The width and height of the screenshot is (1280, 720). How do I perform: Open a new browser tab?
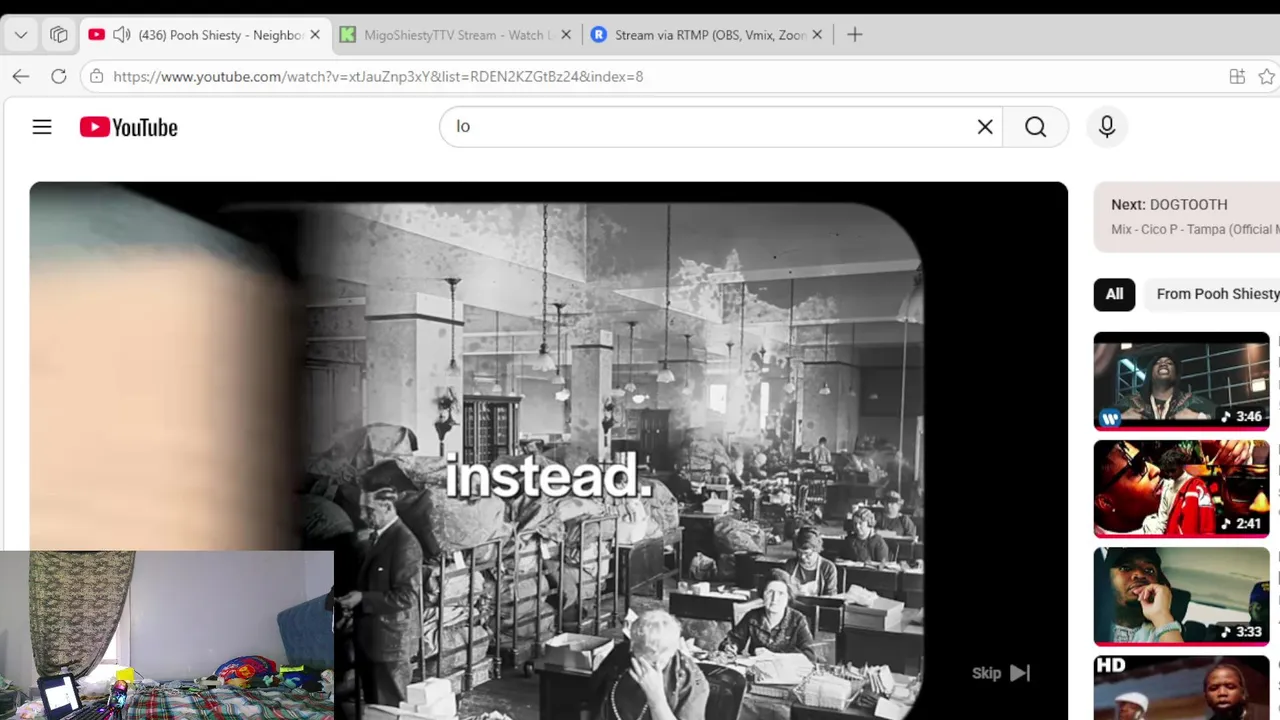(854, 35)
